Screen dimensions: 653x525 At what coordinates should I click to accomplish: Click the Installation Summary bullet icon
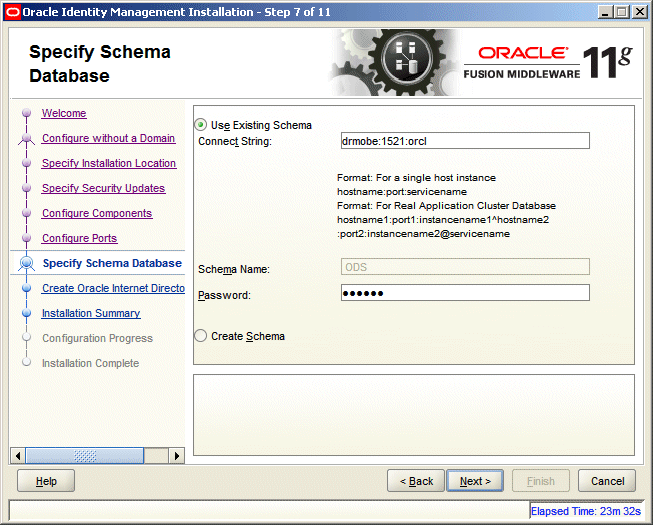tap(27, 313)
